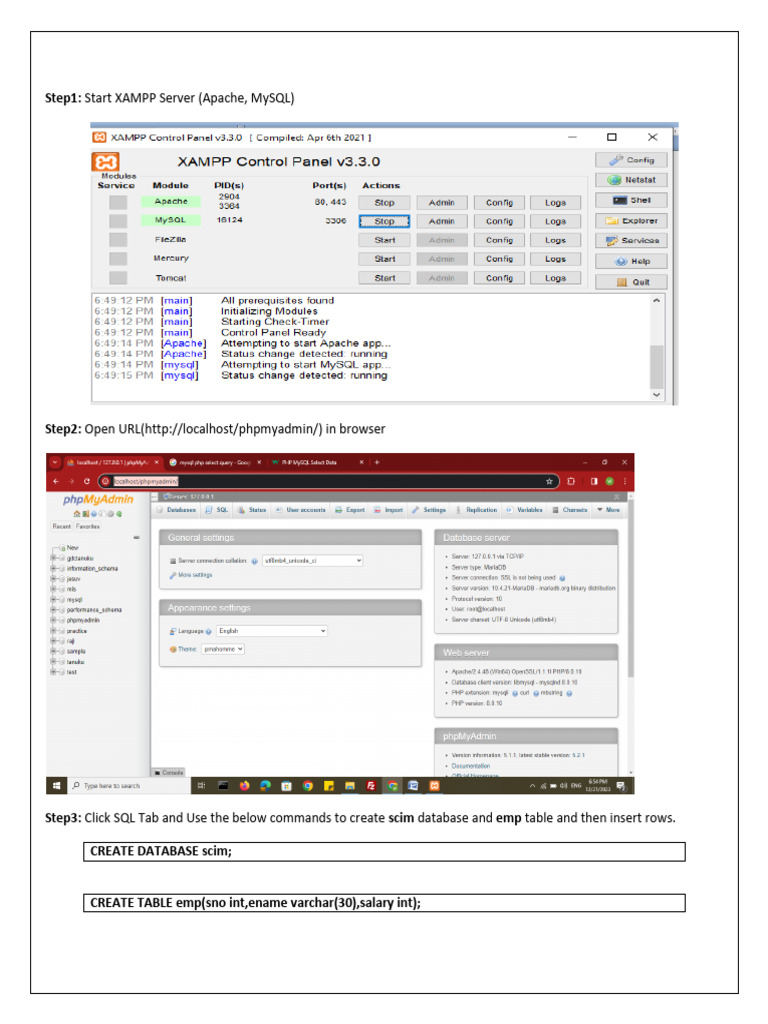Image resolution: width=768 pixels, height=1024 pixels.
Task: Launch the XAMPP Shell
Action: click(631, 200)
